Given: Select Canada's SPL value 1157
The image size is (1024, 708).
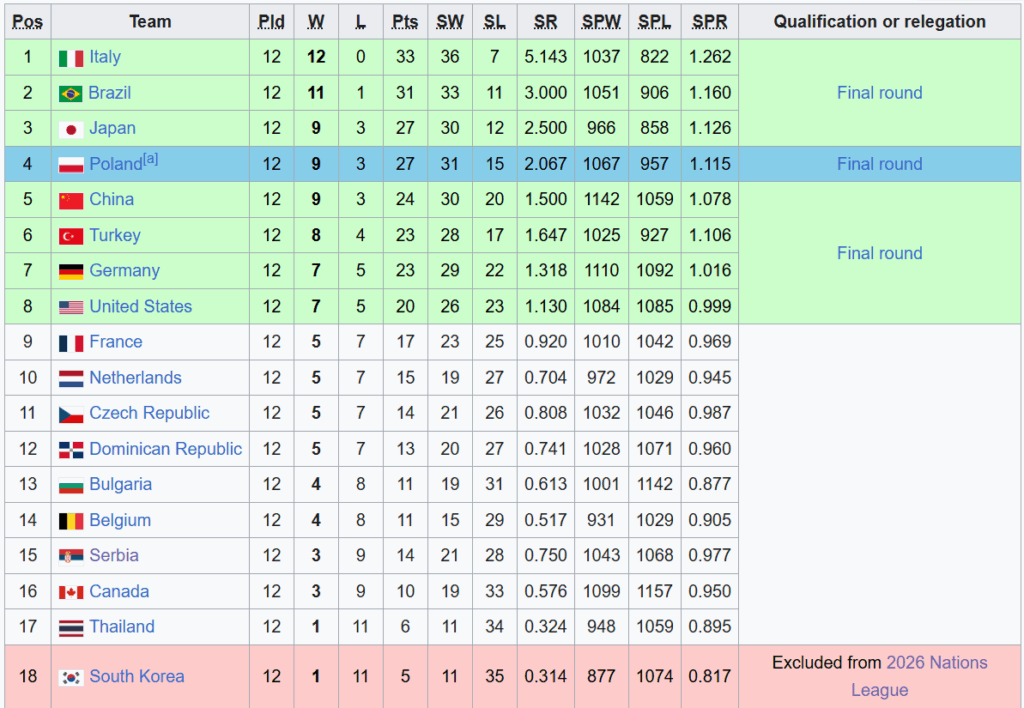Looking at the screenshot, I should (x=654, y=591).
